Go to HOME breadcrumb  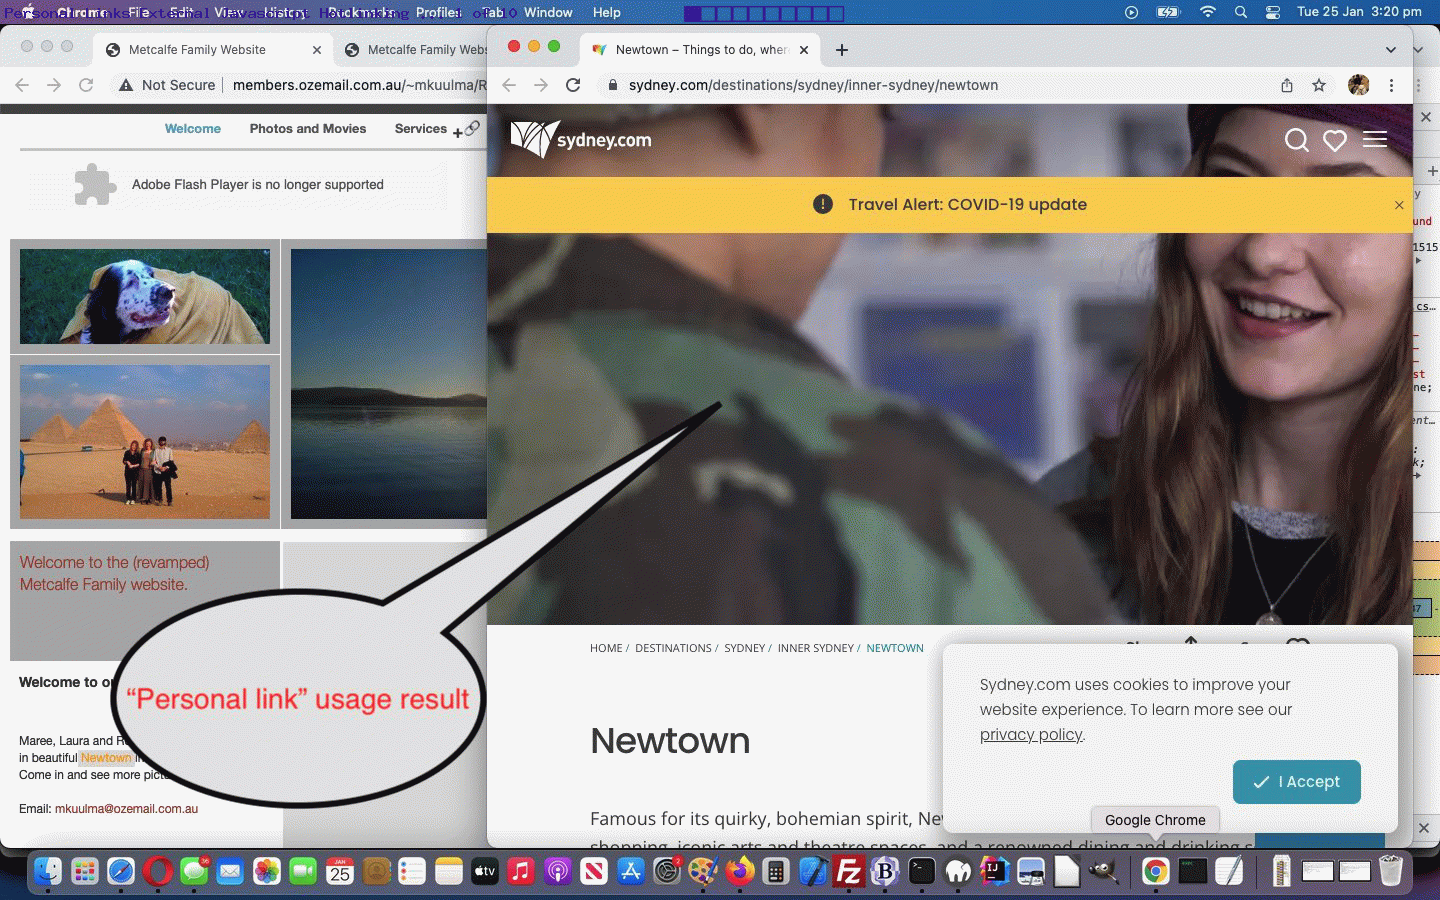(x=606, y=648)
